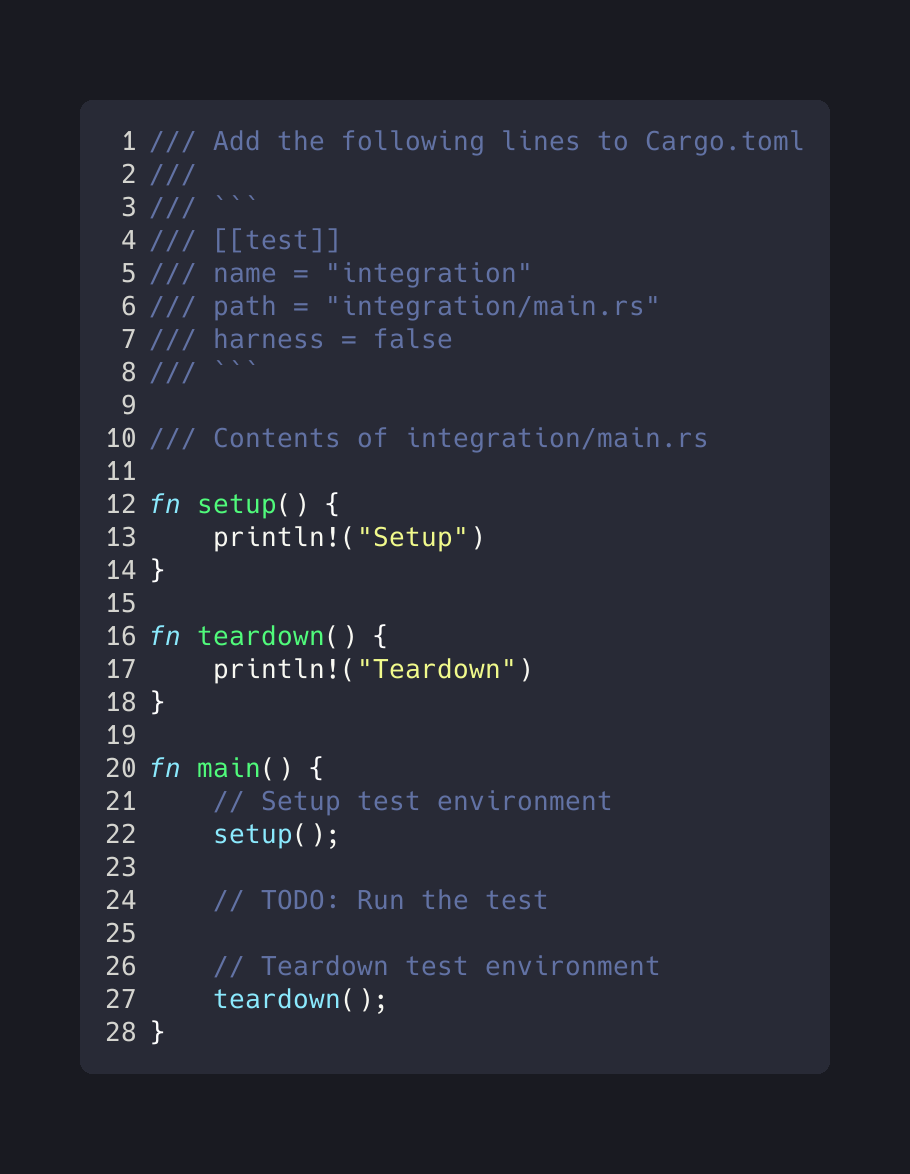Click 'harness = false' comment line
Viewport: 910px width, 1174px height.
(x=301, y=339)
